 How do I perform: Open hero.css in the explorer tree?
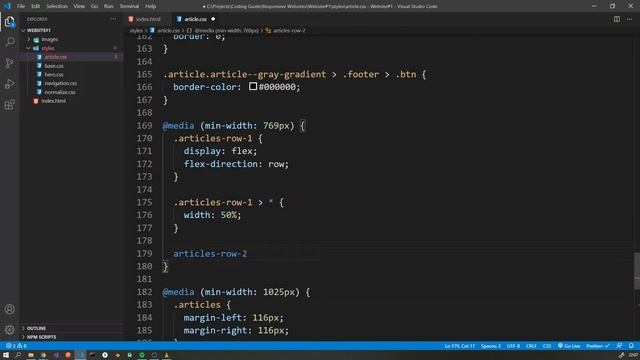pos(54,74)
